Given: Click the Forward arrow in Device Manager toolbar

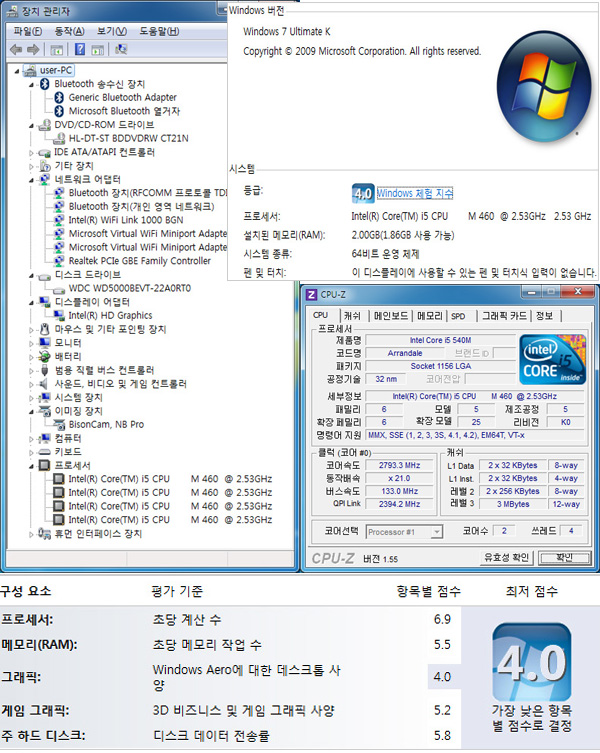Looking at the screenshot, I should click(33, 49).
